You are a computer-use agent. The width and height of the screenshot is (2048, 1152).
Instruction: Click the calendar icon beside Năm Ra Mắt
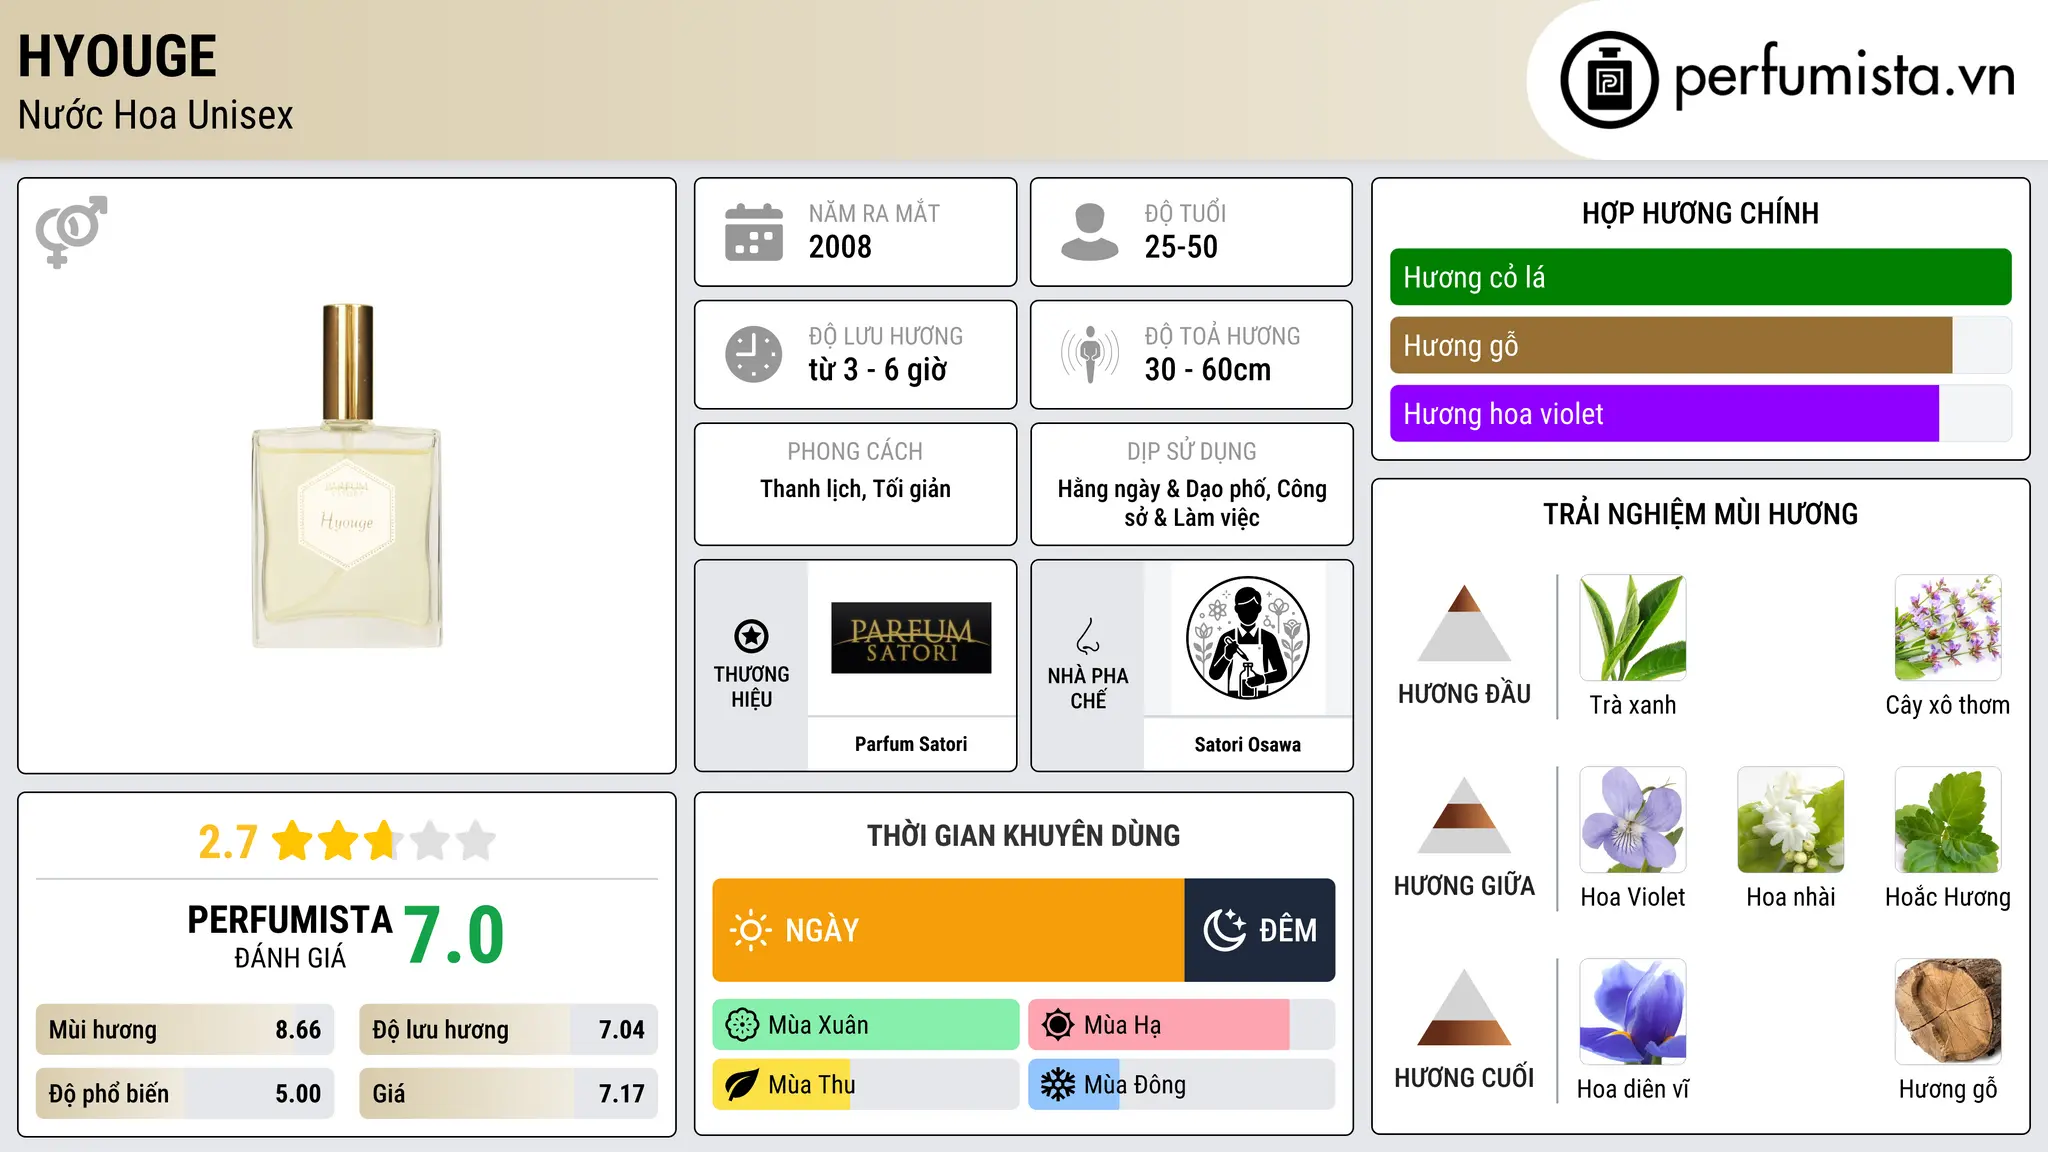[x=754, y=232]
